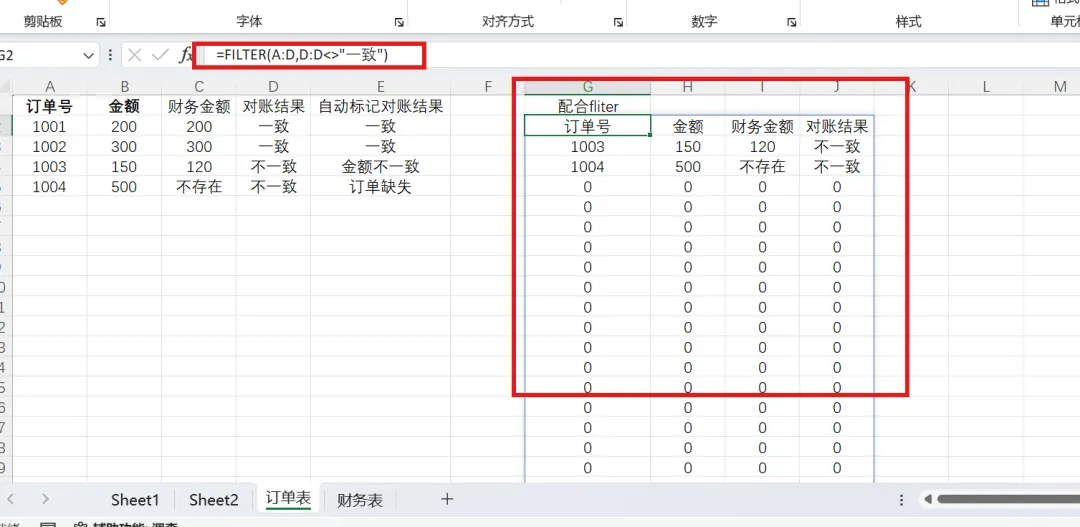Click the horizontal scrollbar left arrow

click(928, 499)
